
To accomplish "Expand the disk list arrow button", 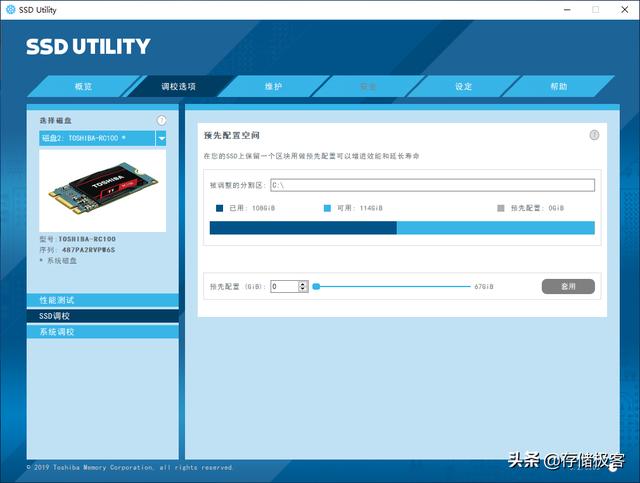I will [x=161, y=138].
